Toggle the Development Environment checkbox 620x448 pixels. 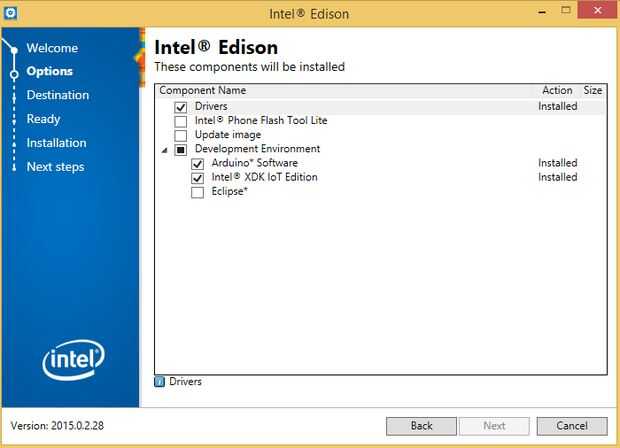pos(181,150)
